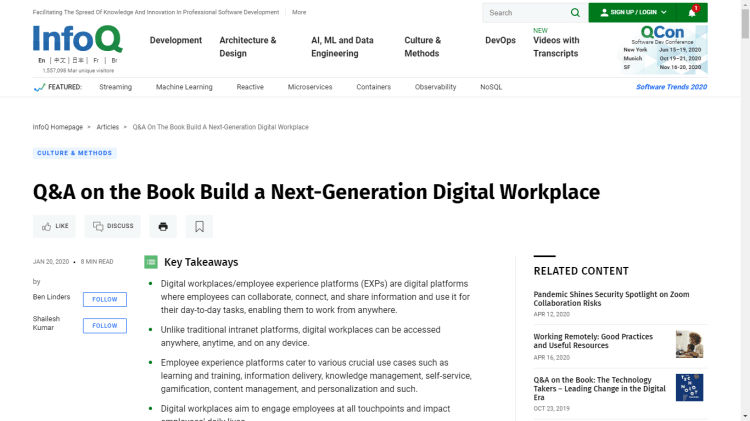This screenshot has height=421, width=750.
Task: Open the DevOps navigation item
Action: (500, 41)
